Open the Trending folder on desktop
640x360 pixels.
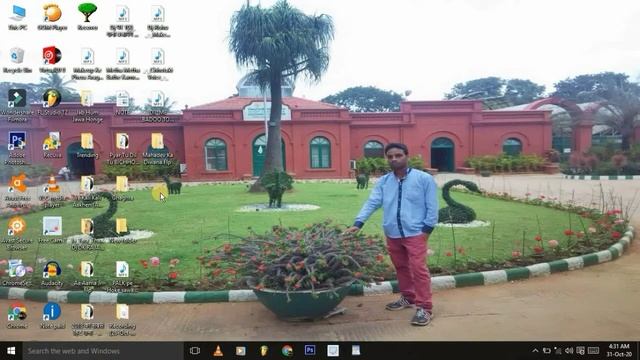point(87,145)
